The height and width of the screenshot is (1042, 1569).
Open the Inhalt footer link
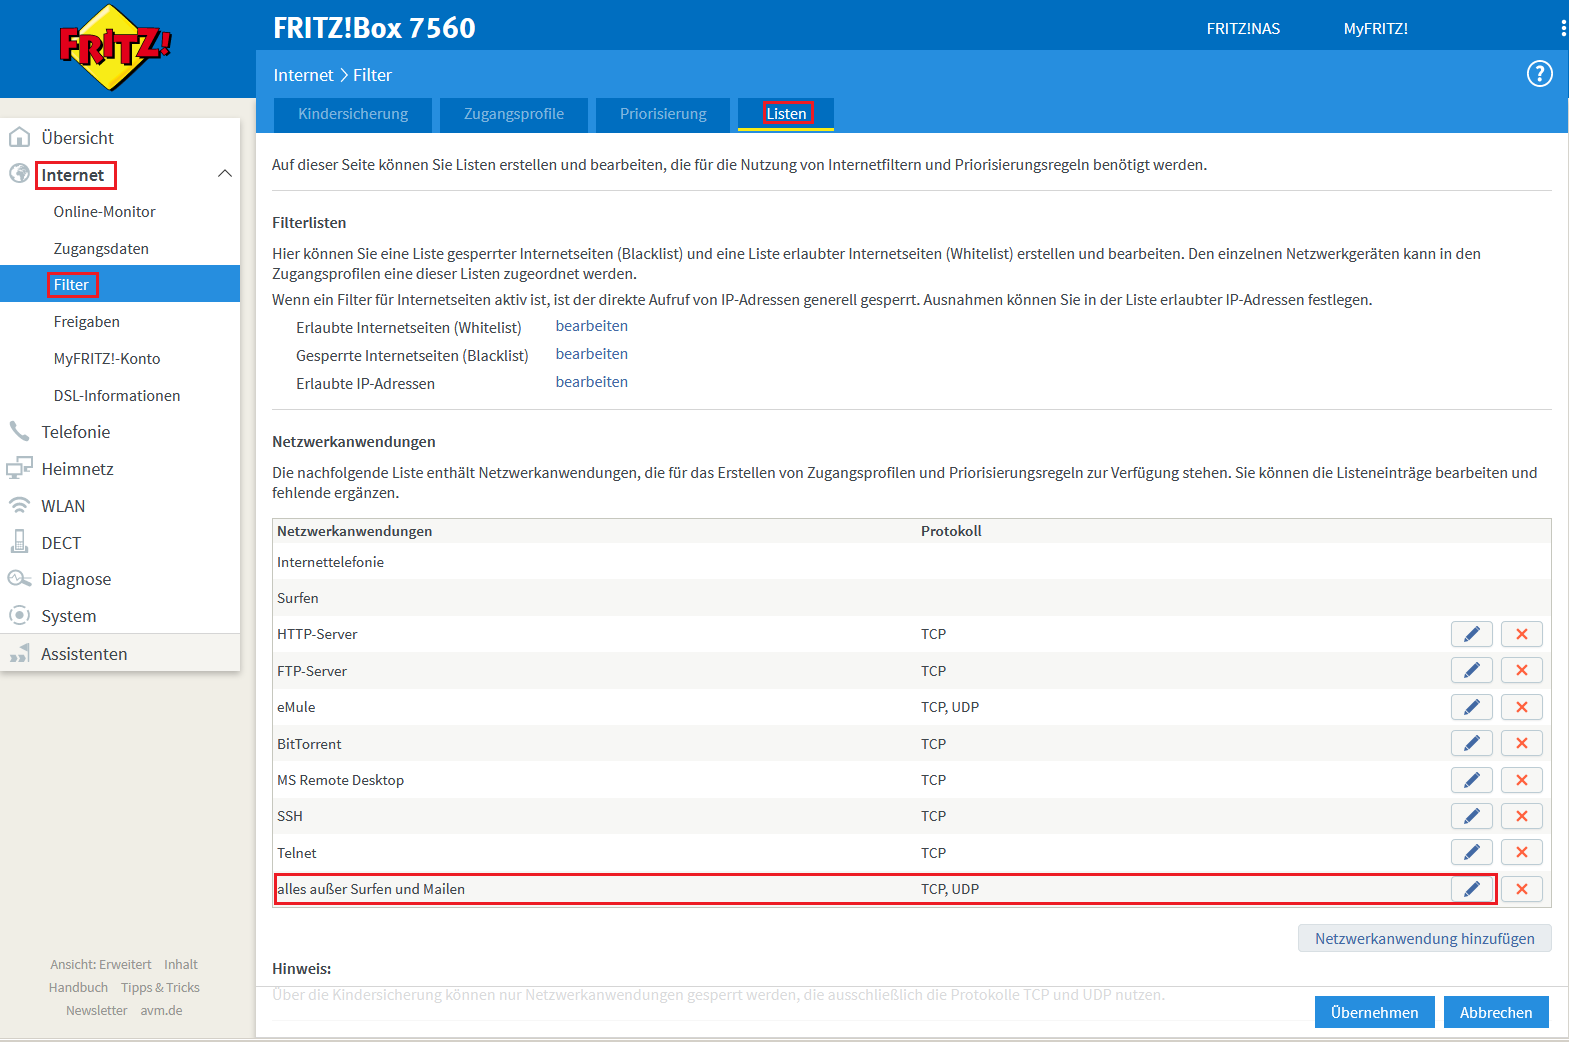pyautogui.click(x=181, y=965)
